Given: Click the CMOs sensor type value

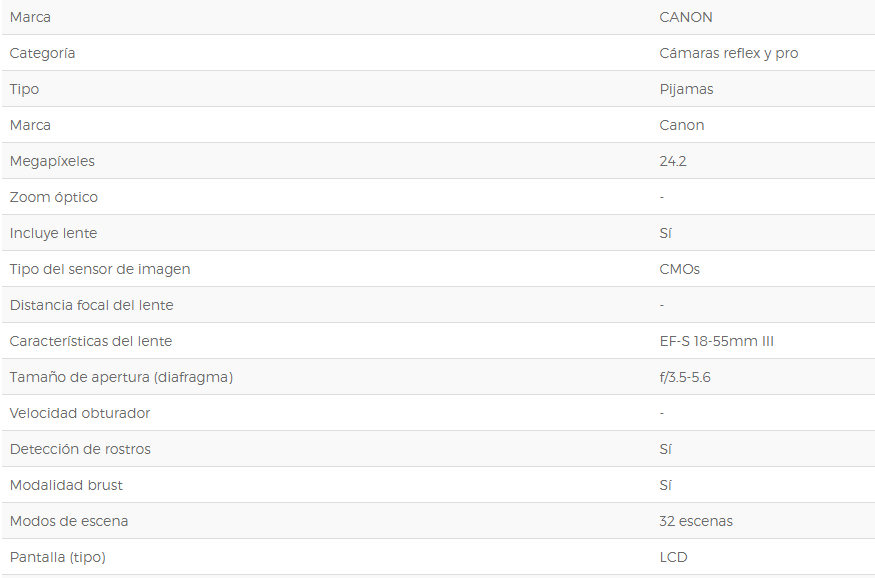Looking at the screenshot, I should click(x=680, y=269).
